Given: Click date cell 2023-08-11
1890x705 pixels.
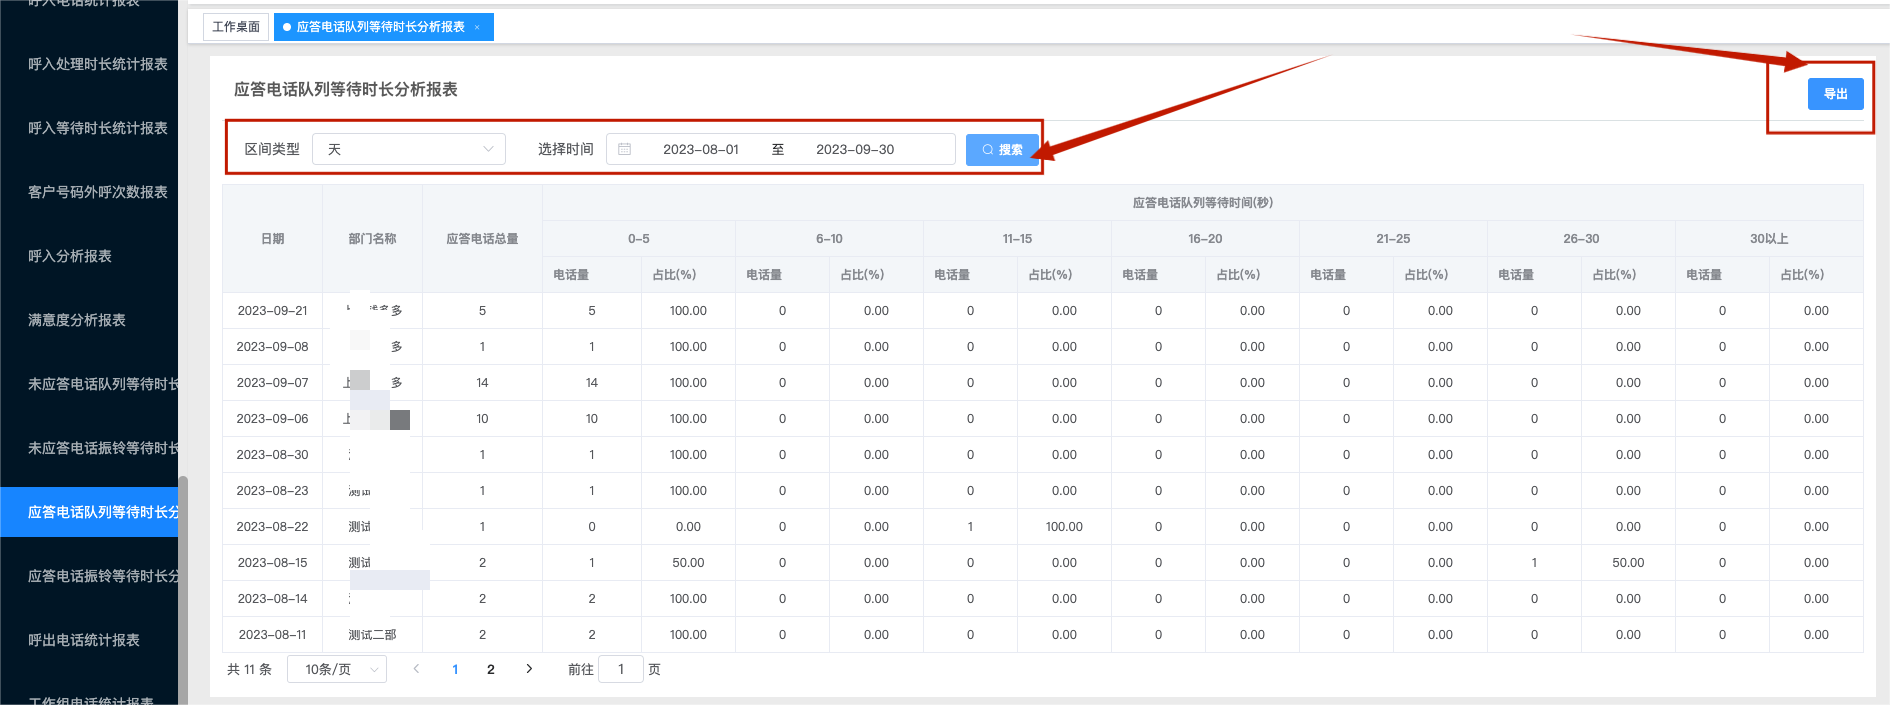Looking at the screenshot, I should [273, 635].
